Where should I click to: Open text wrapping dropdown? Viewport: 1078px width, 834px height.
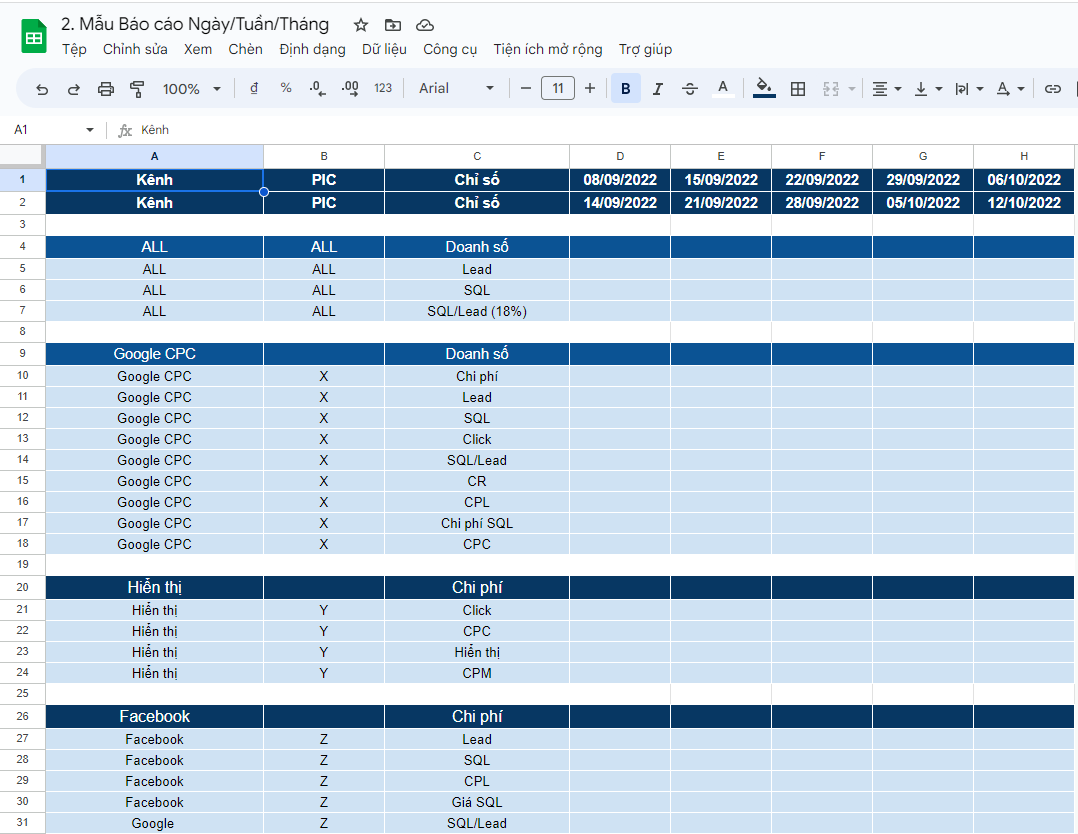tap(969, 89)
